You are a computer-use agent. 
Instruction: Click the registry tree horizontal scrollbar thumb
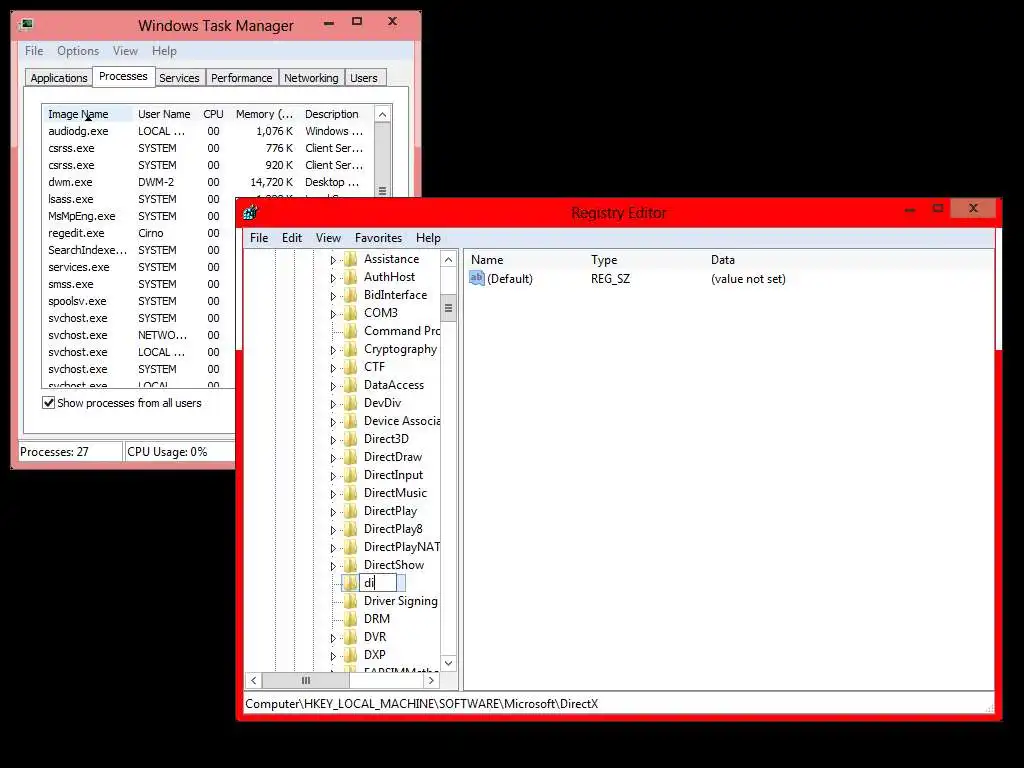(306, 680)
